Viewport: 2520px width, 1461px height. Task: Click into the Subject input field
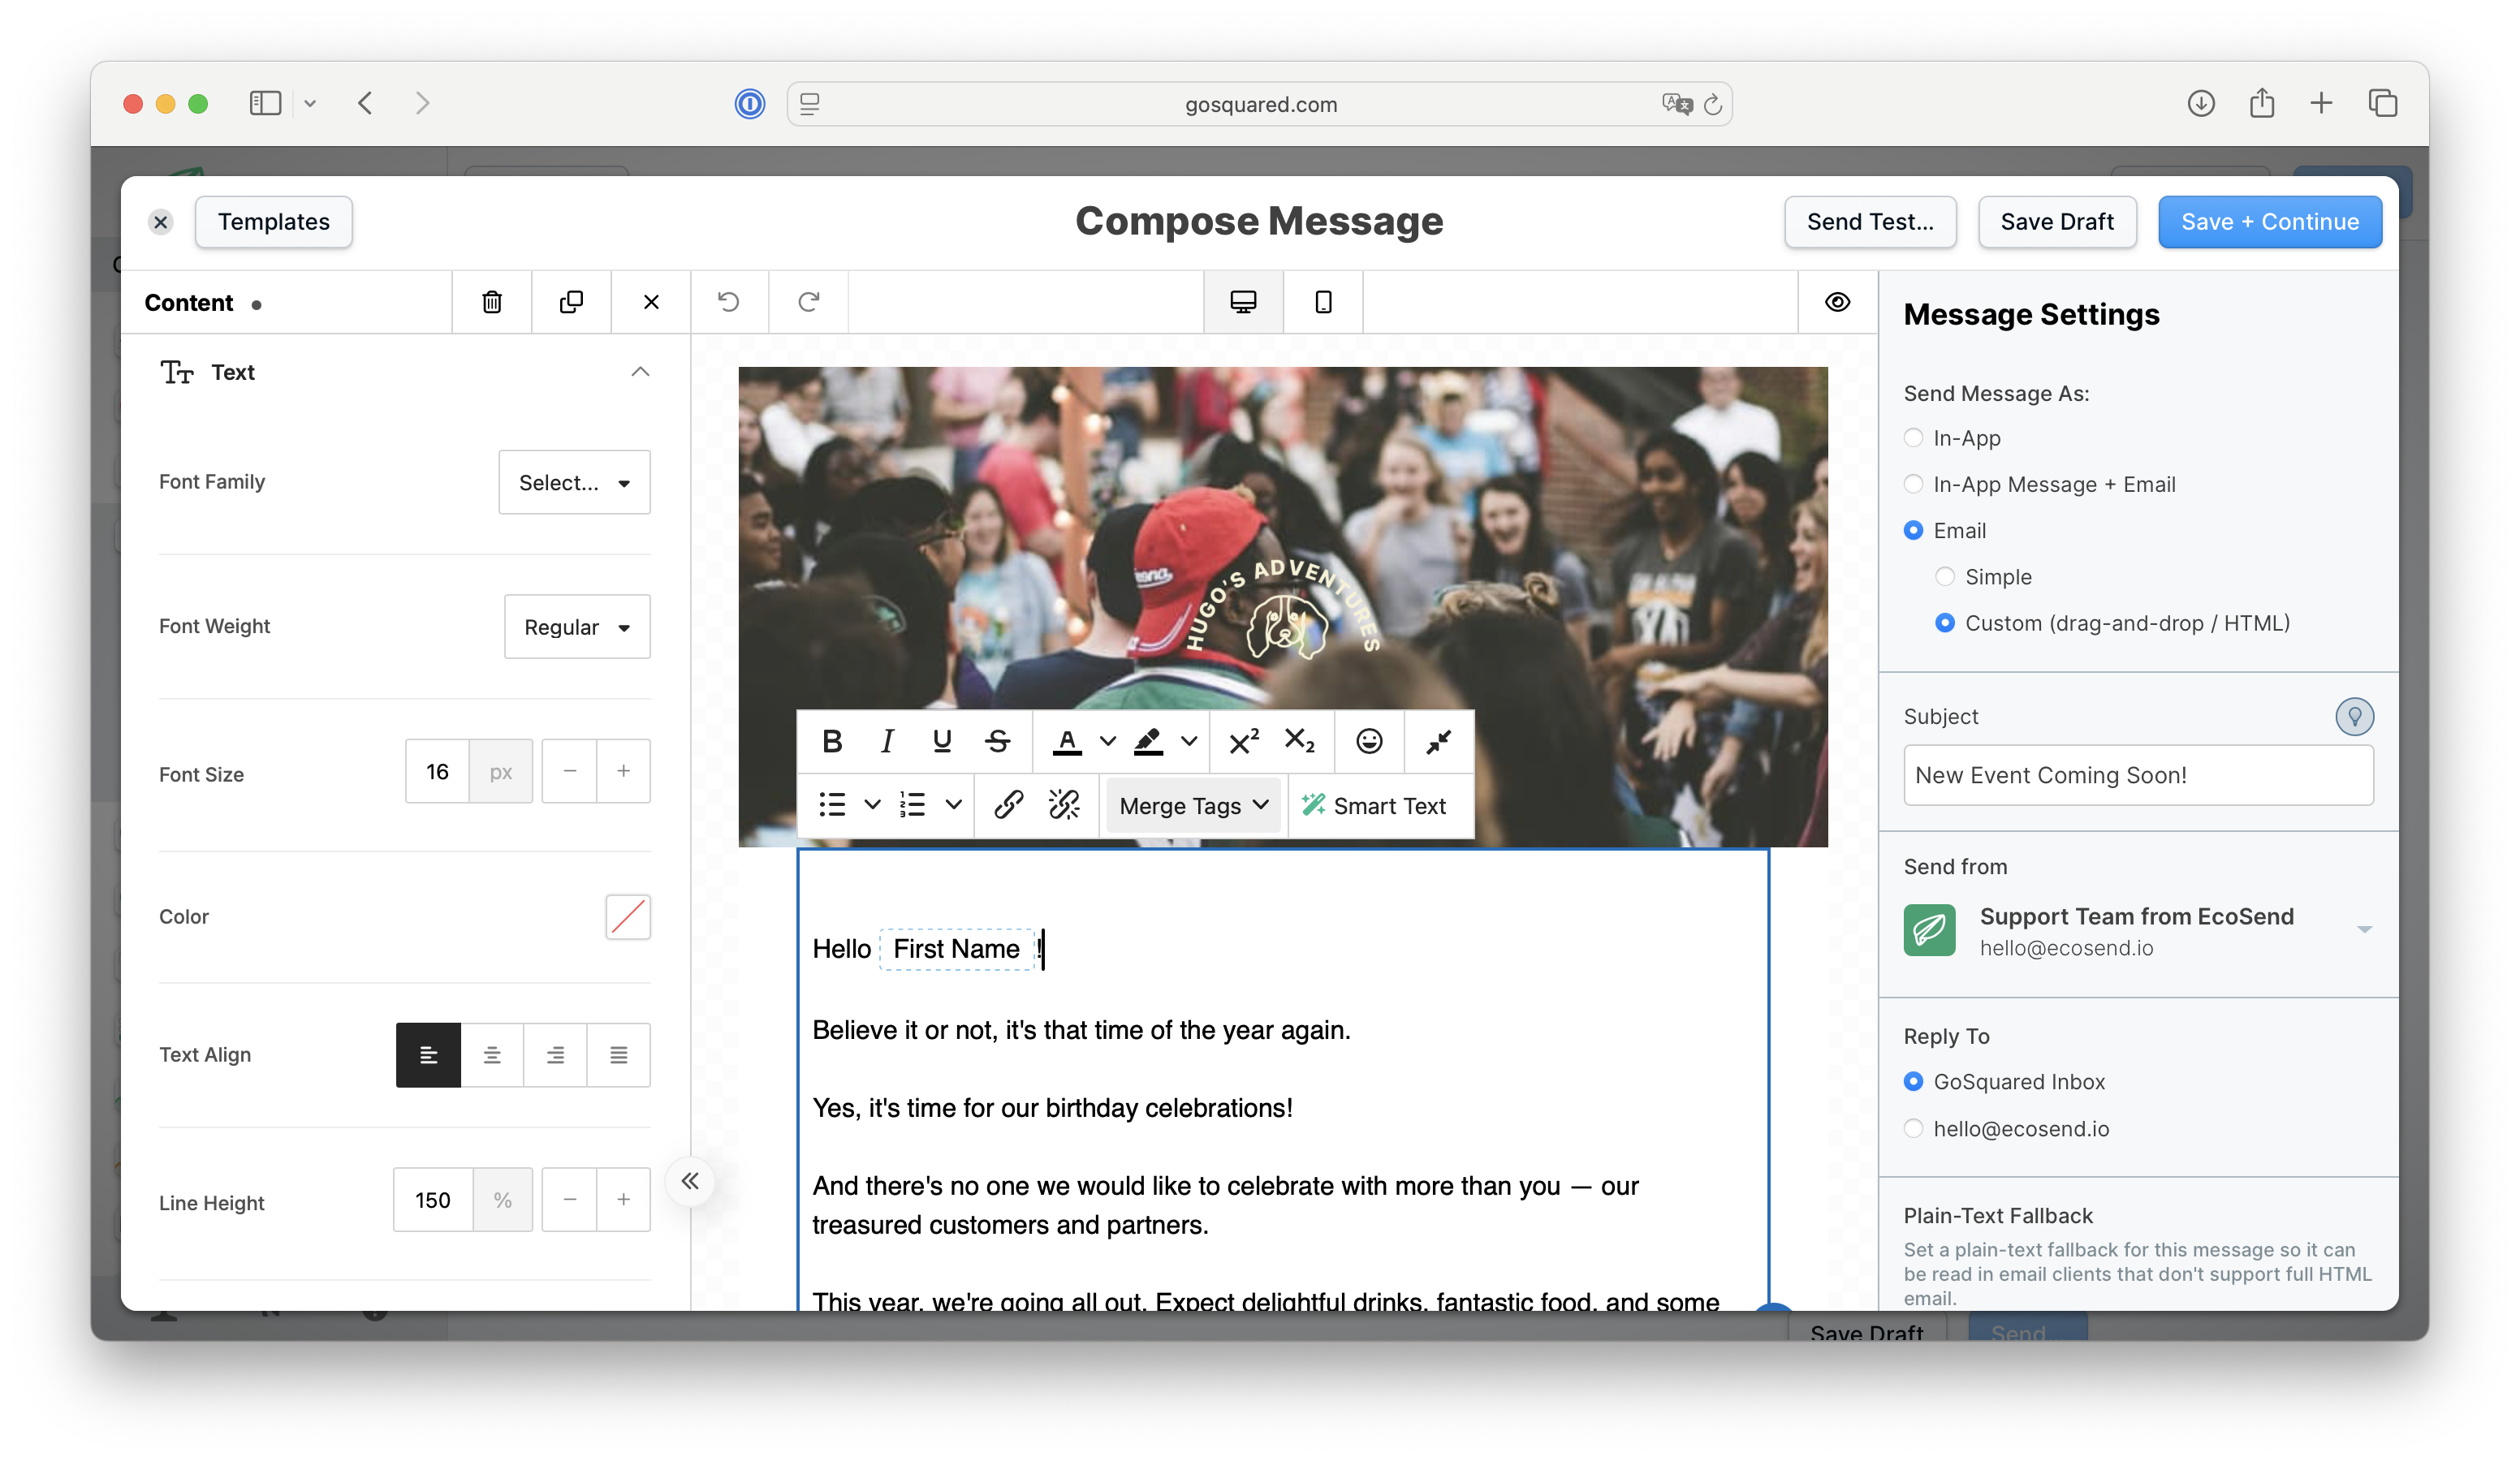coord(2137,776)
